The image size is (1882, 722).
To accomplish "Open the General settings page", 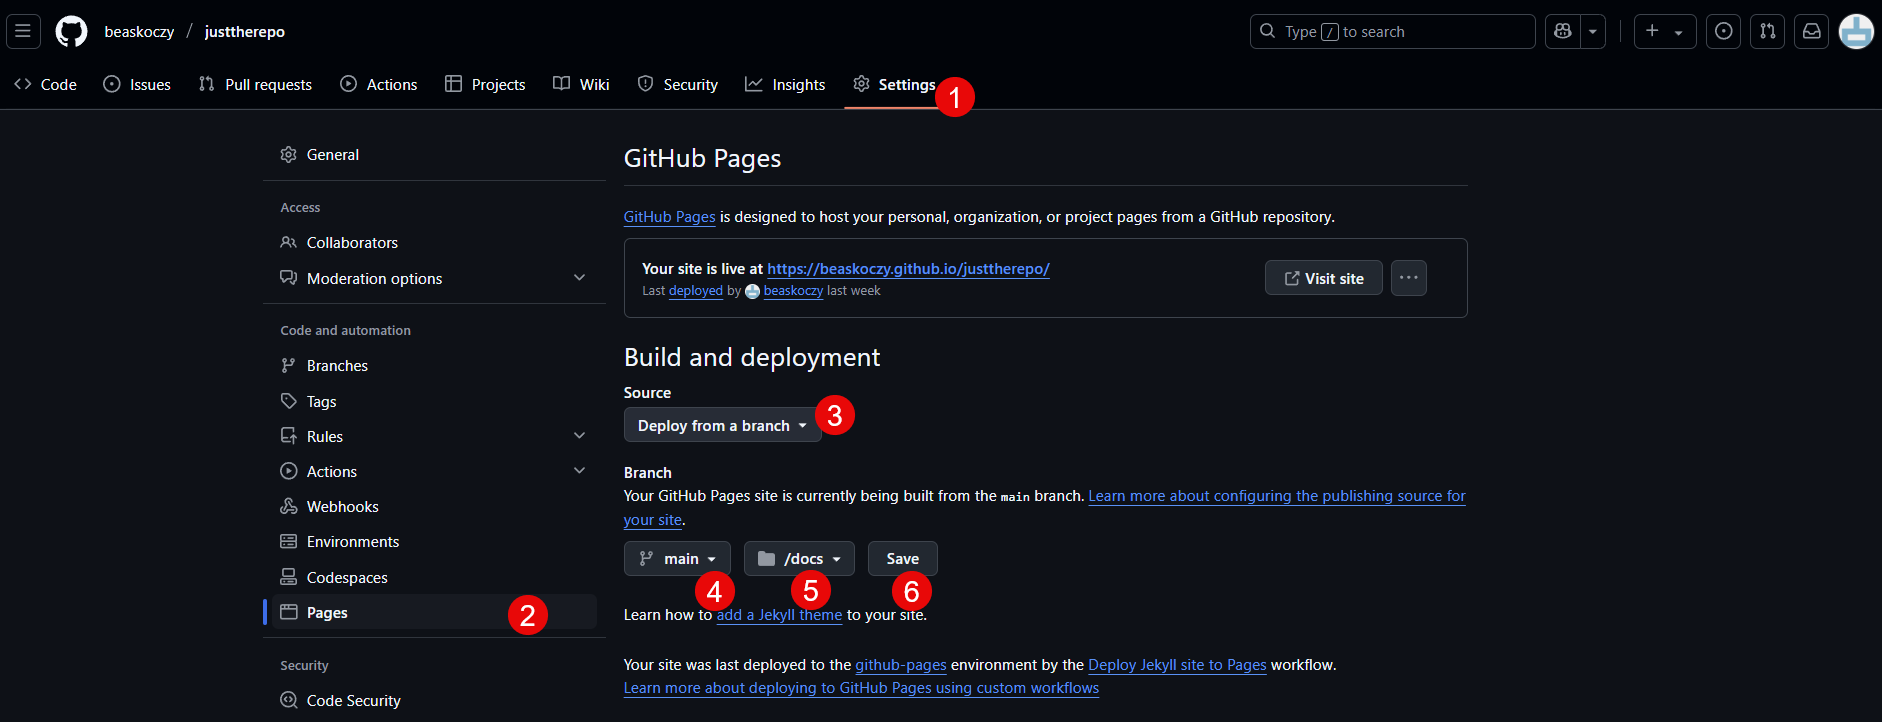I will (434, 155).
